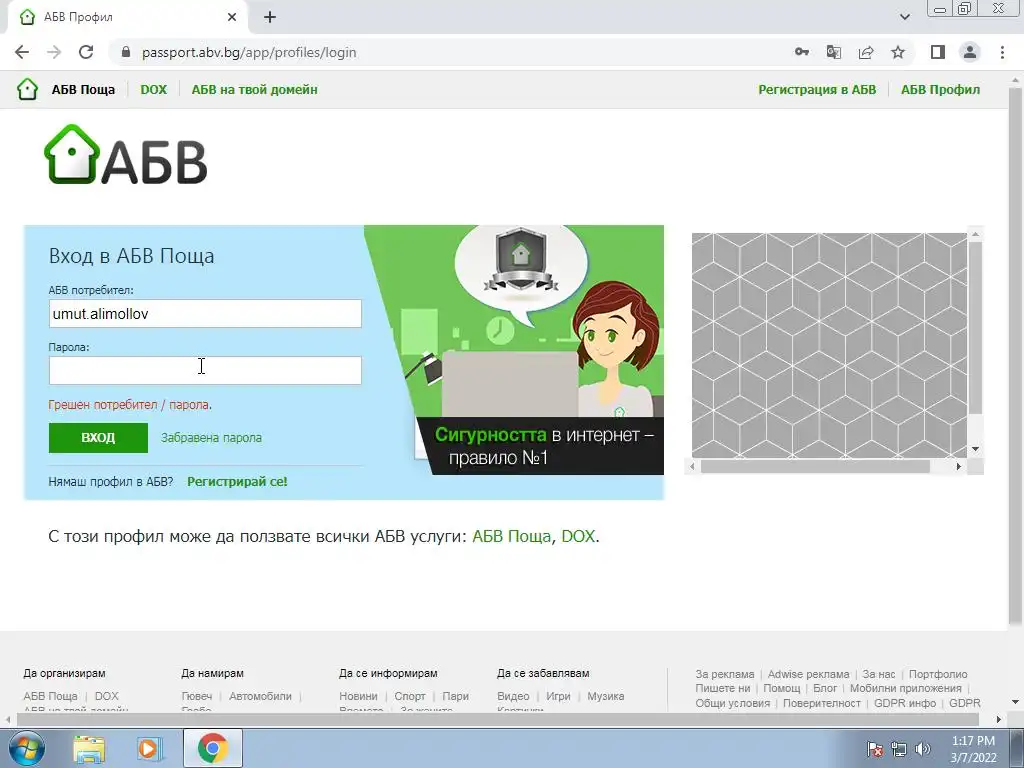Image resolution: width=1024 pixels, height=768 pixels.
Task: Open АБВ на твой домейн link
Action: 255,89
